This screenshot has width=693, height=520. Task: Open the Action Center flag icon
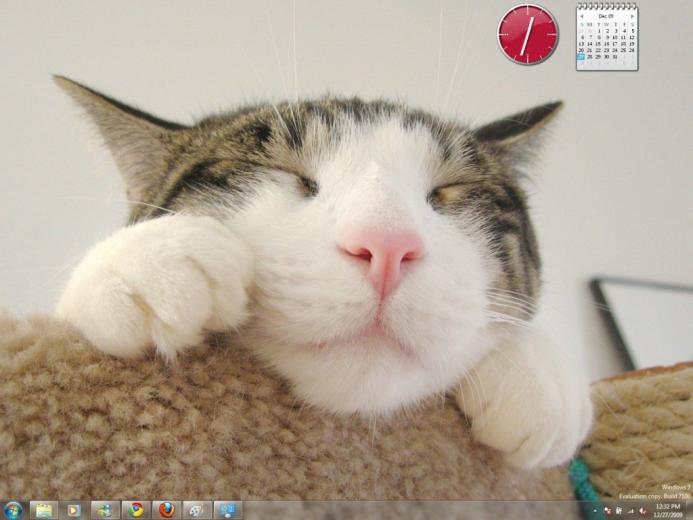pos(608,511)
